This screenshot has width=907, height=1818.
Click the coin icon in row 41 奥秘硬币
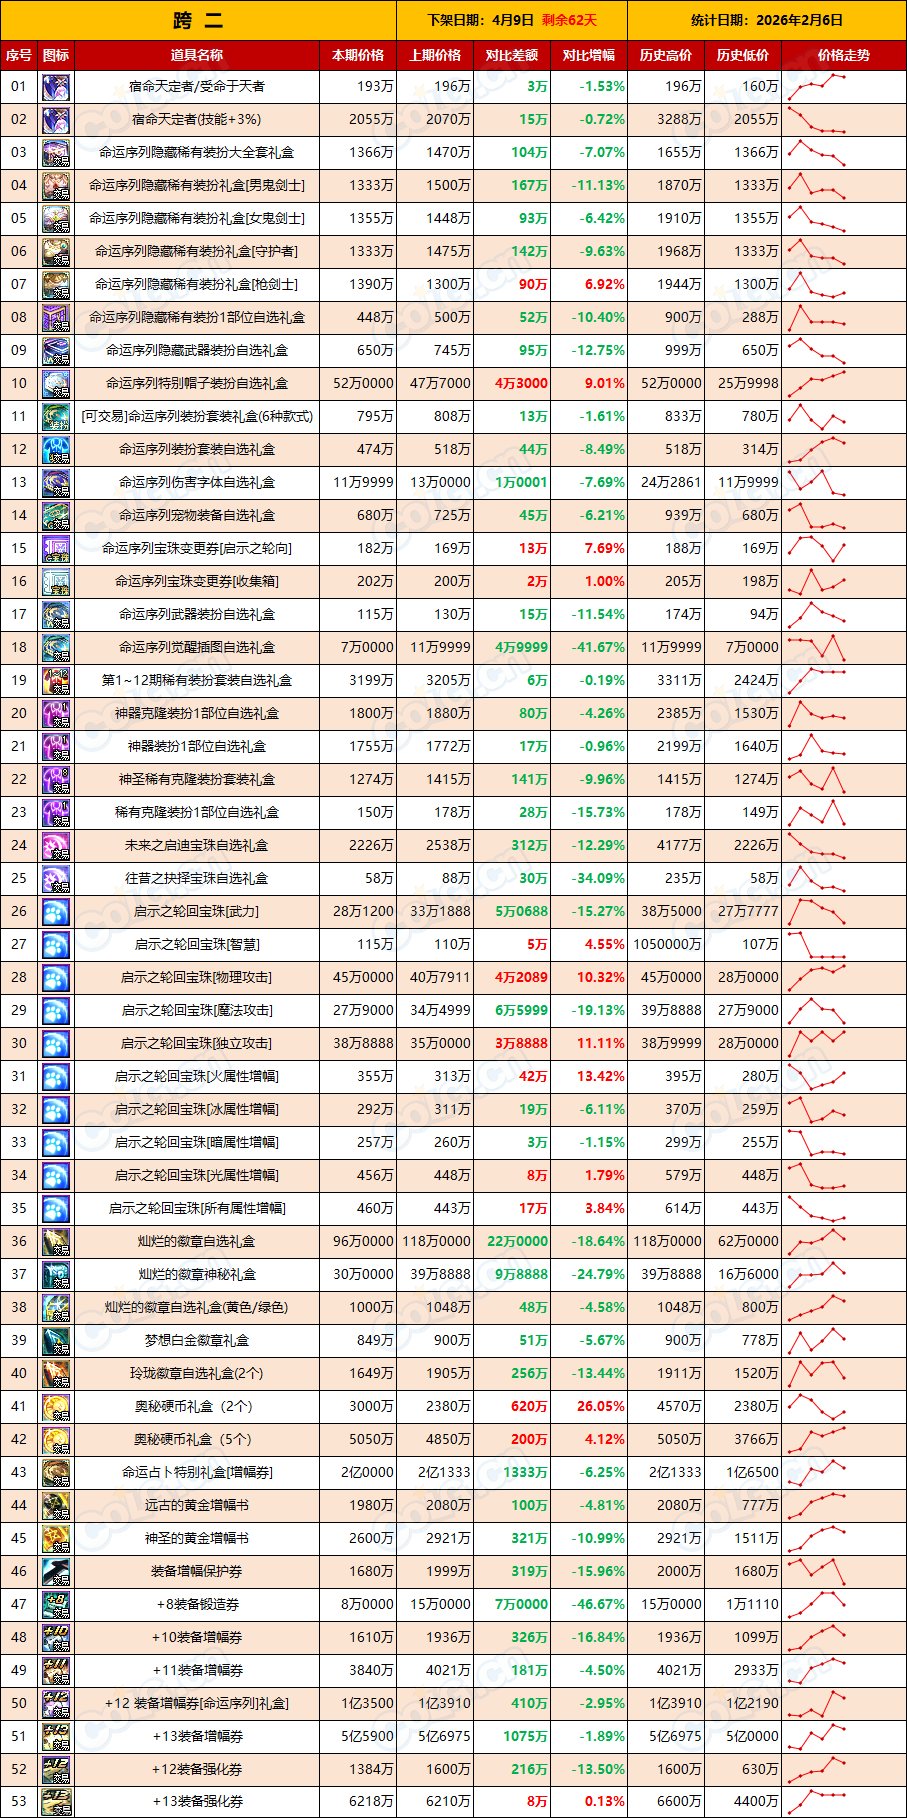tap(56, 1407)
